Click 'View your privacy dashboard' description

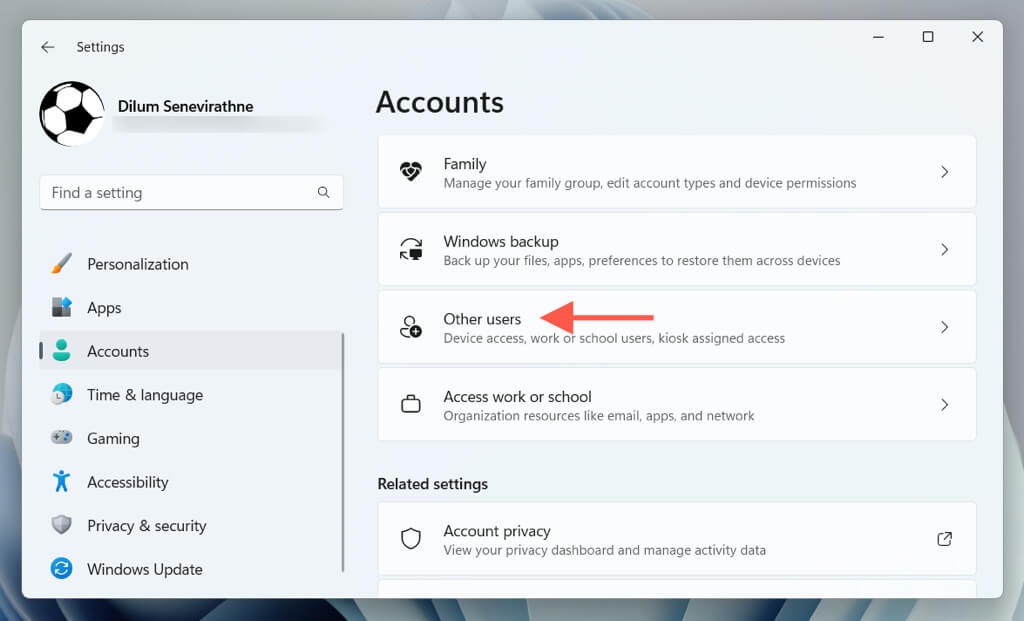tap(605, 550)
